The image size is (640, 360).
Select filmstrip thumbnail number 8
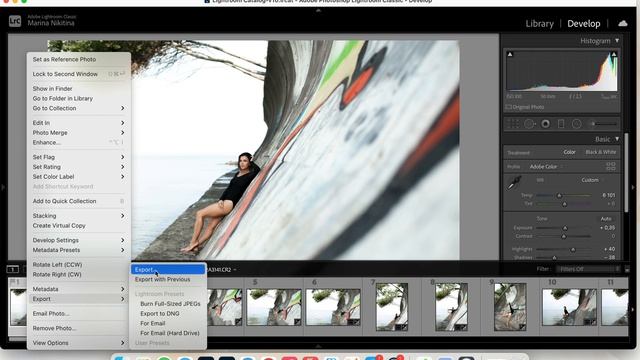point(451,307)
